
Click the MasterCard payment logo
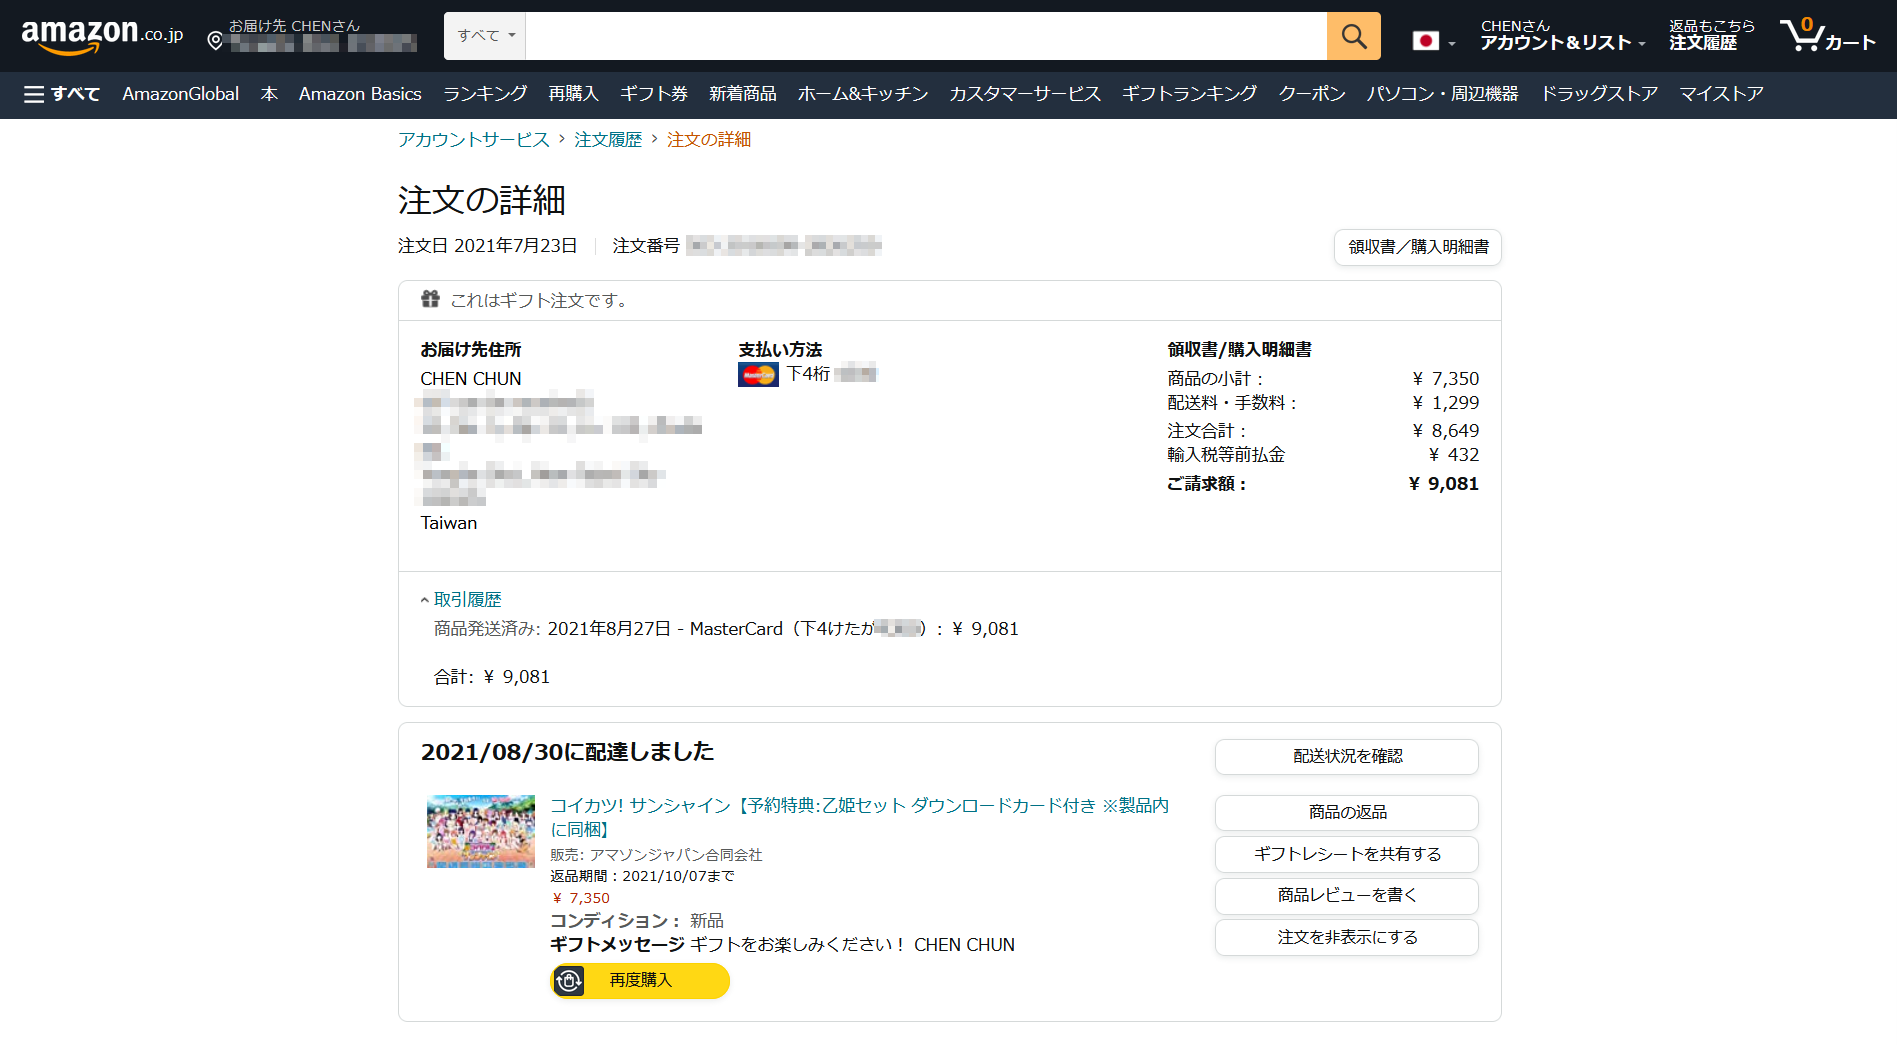point(758,374)
